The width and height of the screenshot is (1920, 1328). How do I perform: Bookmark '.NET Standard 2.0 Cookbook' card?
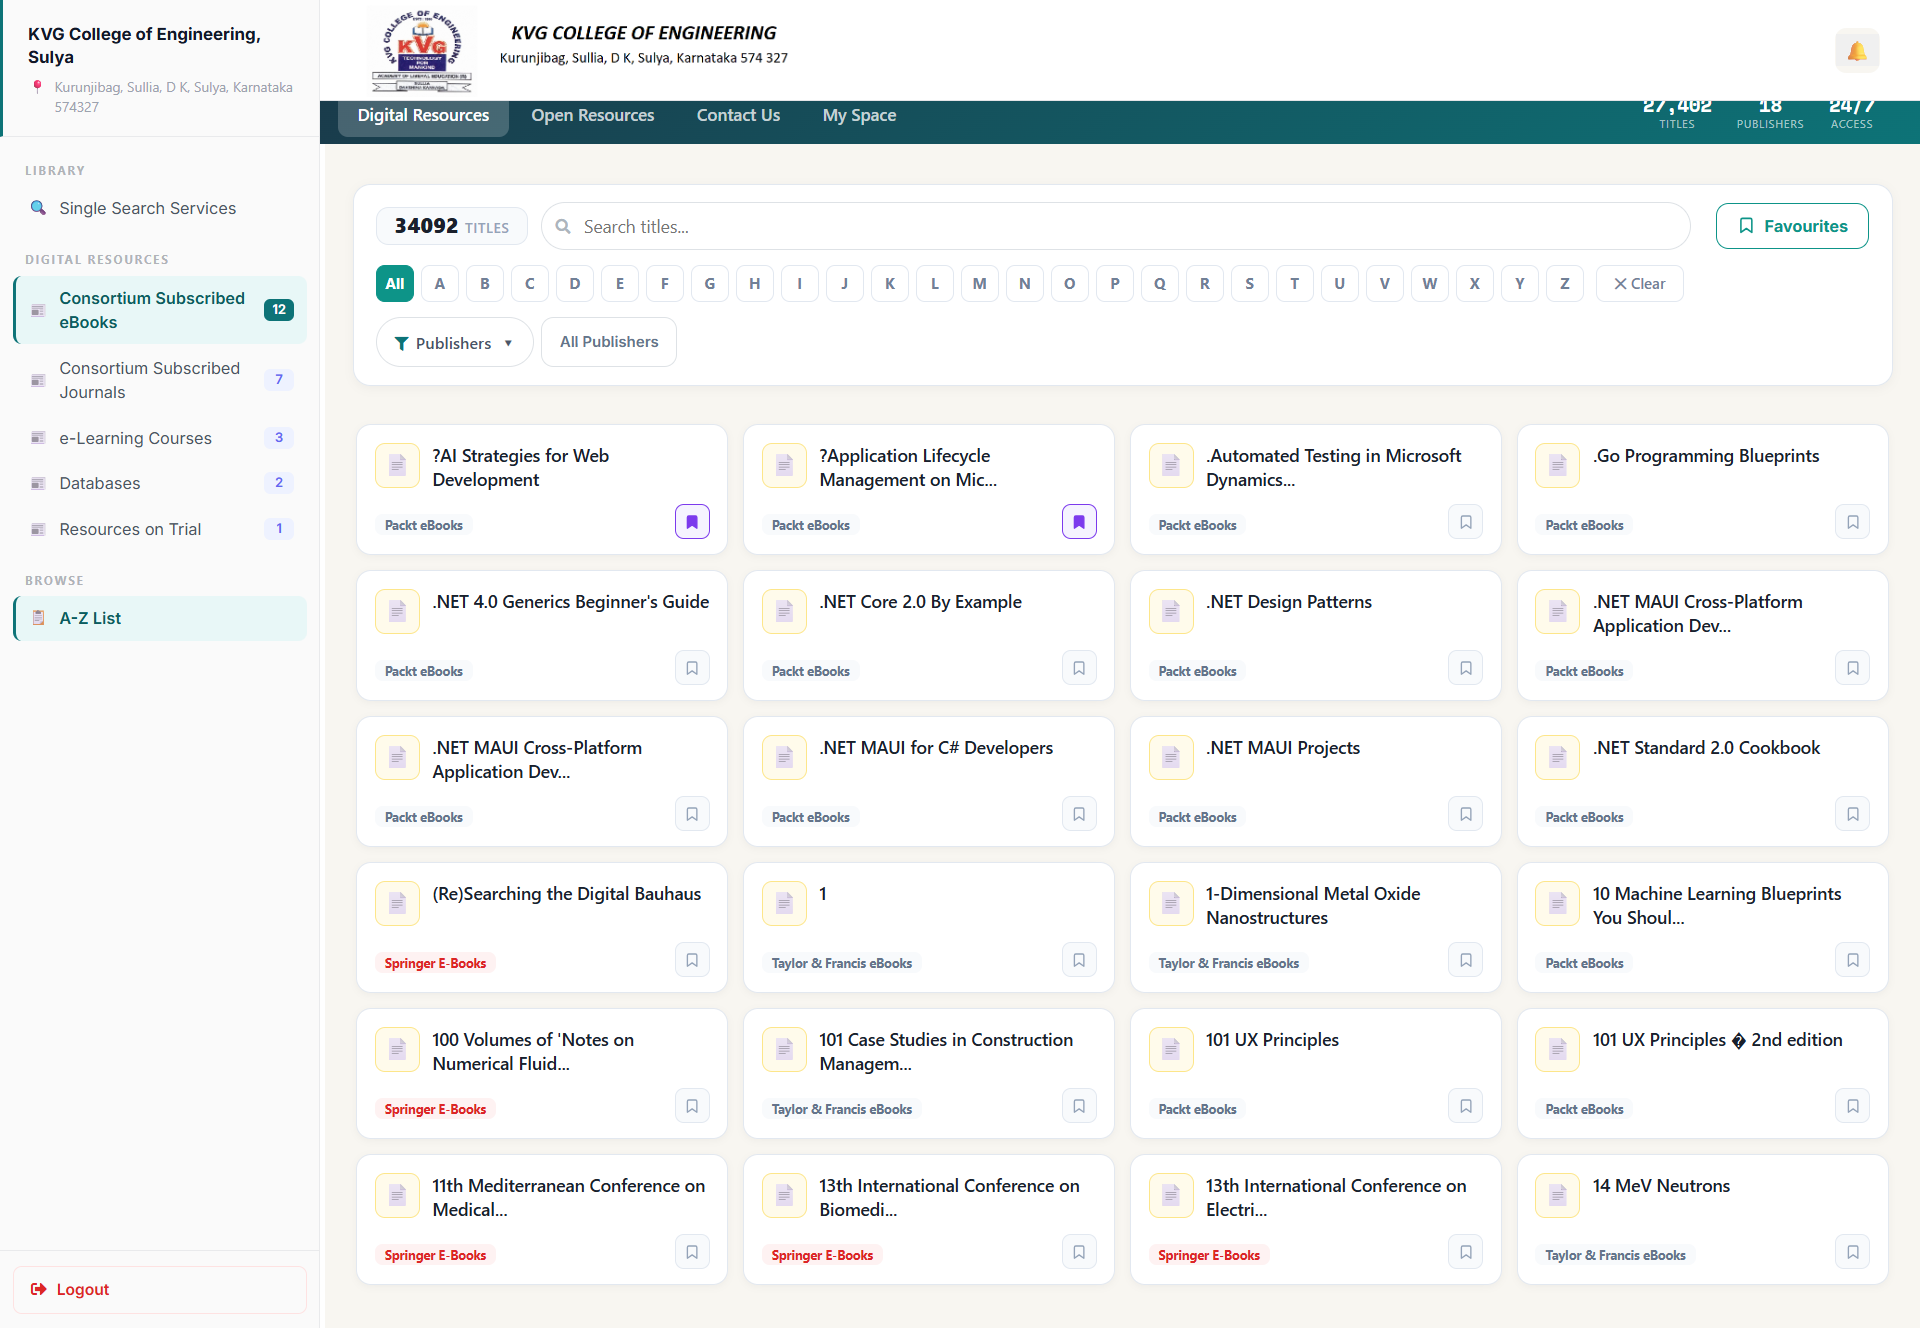(x=1853, y=814)
